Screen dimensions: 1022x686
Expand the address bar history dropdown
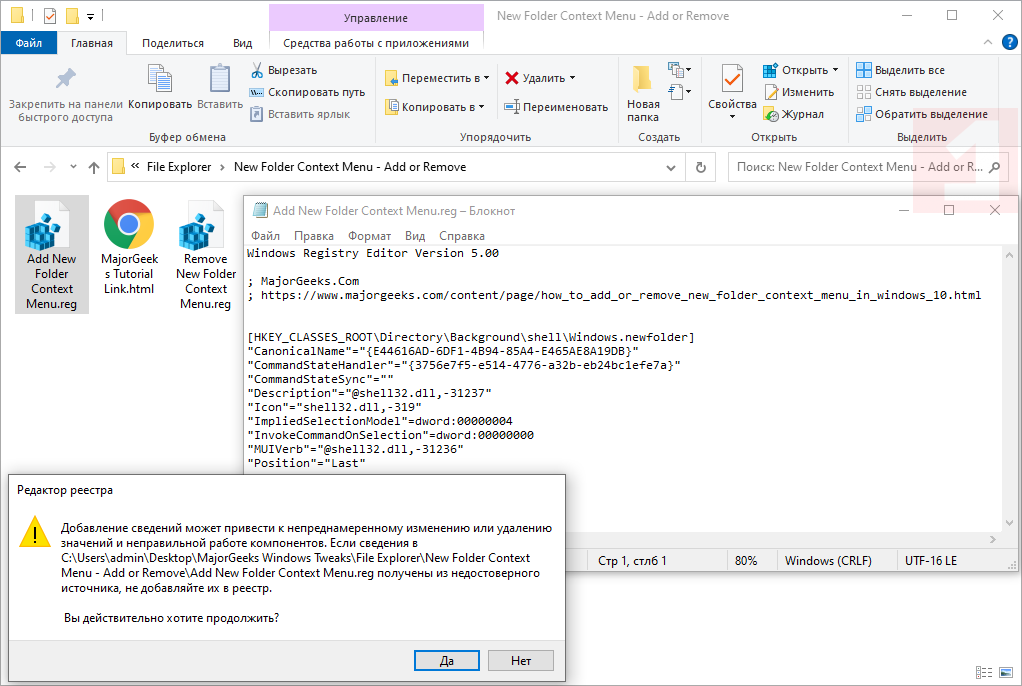[671, 168]
